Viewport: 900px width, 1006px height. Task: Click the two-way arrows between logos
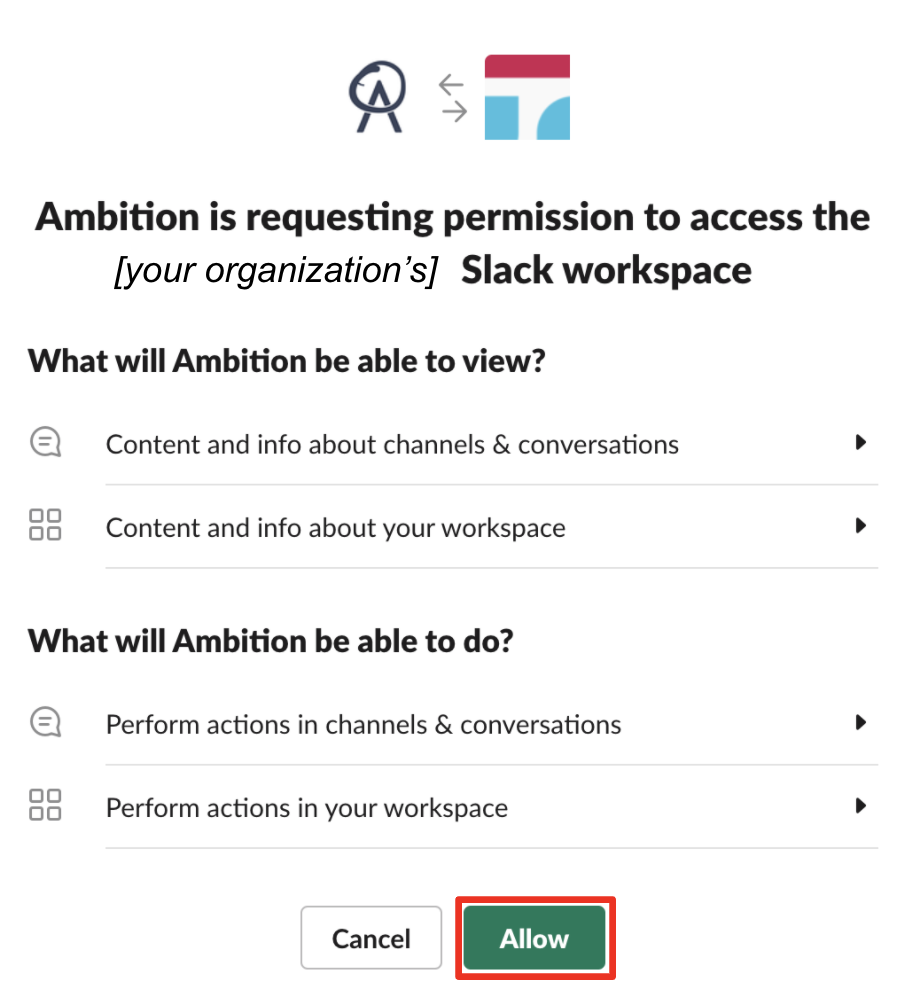[454, 98]
